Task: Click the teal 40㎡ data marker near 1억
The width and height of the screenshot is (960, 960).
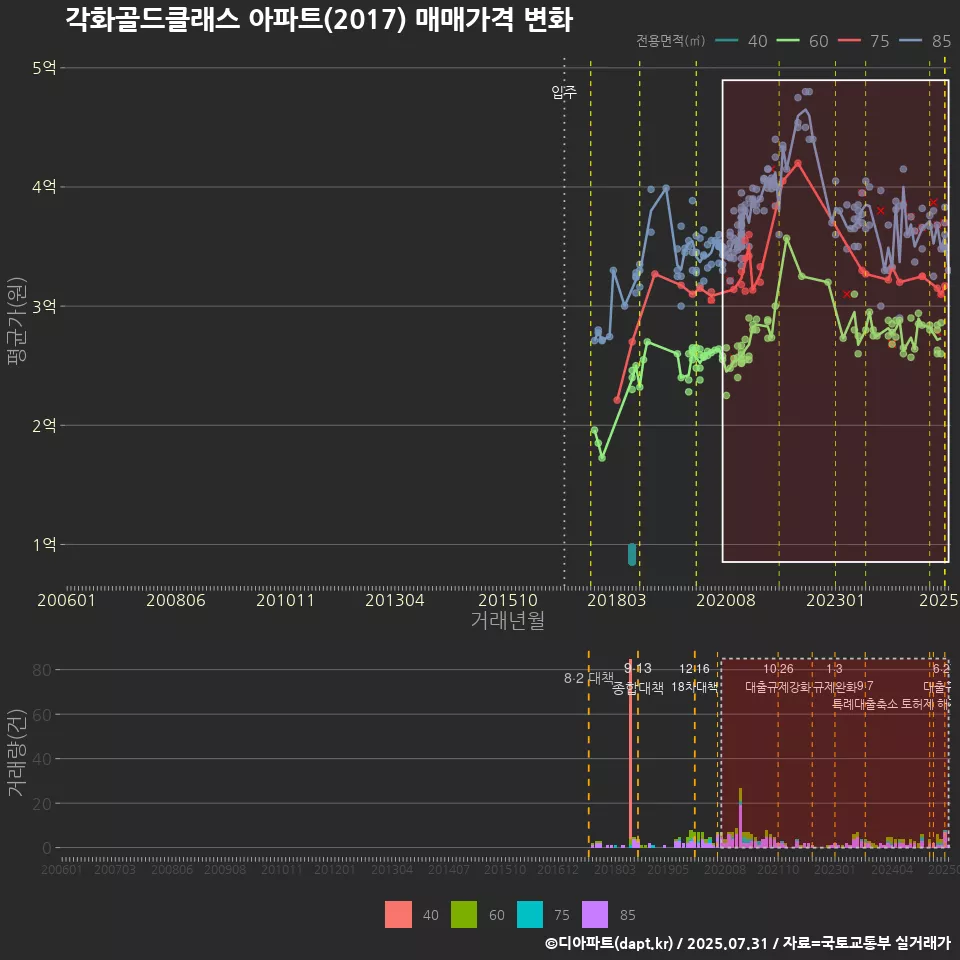Action: click(632, 554)
